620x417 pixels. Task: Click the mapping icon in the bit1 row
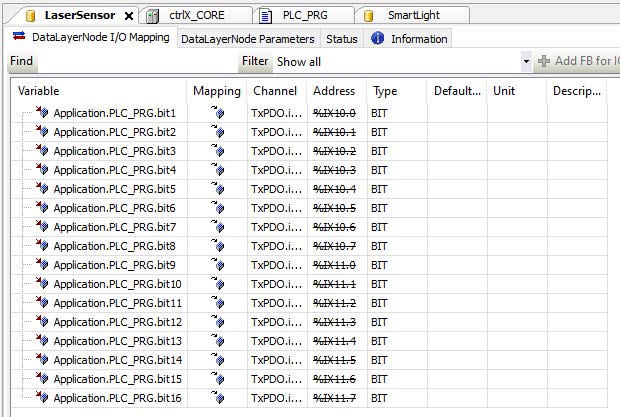pos(217,113)
